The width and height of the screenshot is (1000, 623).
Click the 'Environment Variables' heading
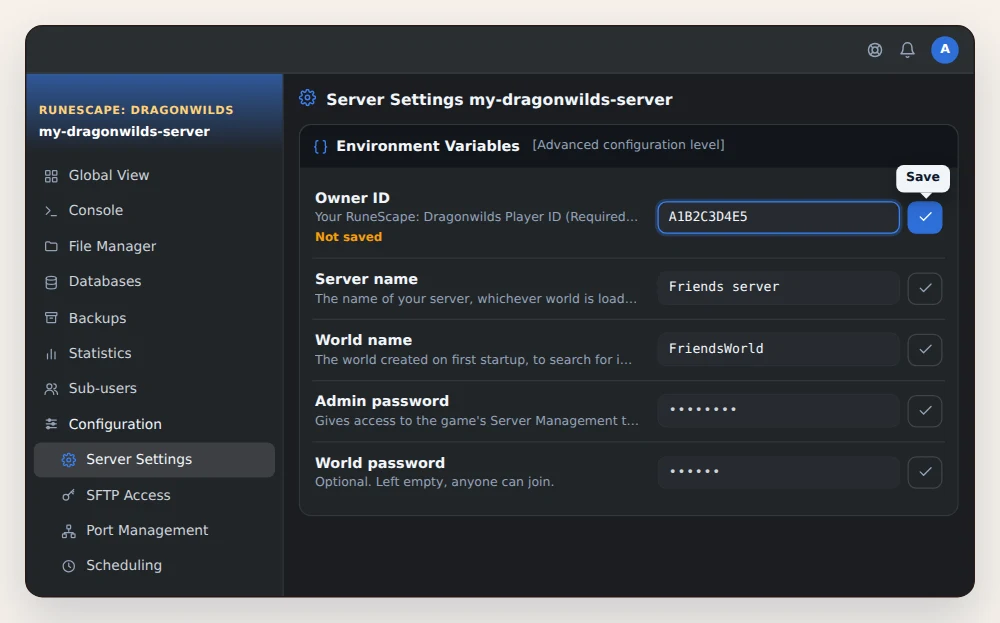tap(428, 146)
